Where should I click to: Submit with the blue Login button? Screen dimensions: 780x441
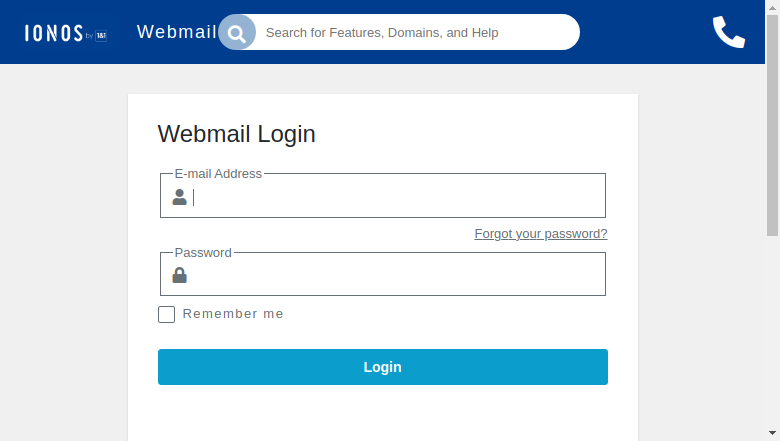[383, 367]
